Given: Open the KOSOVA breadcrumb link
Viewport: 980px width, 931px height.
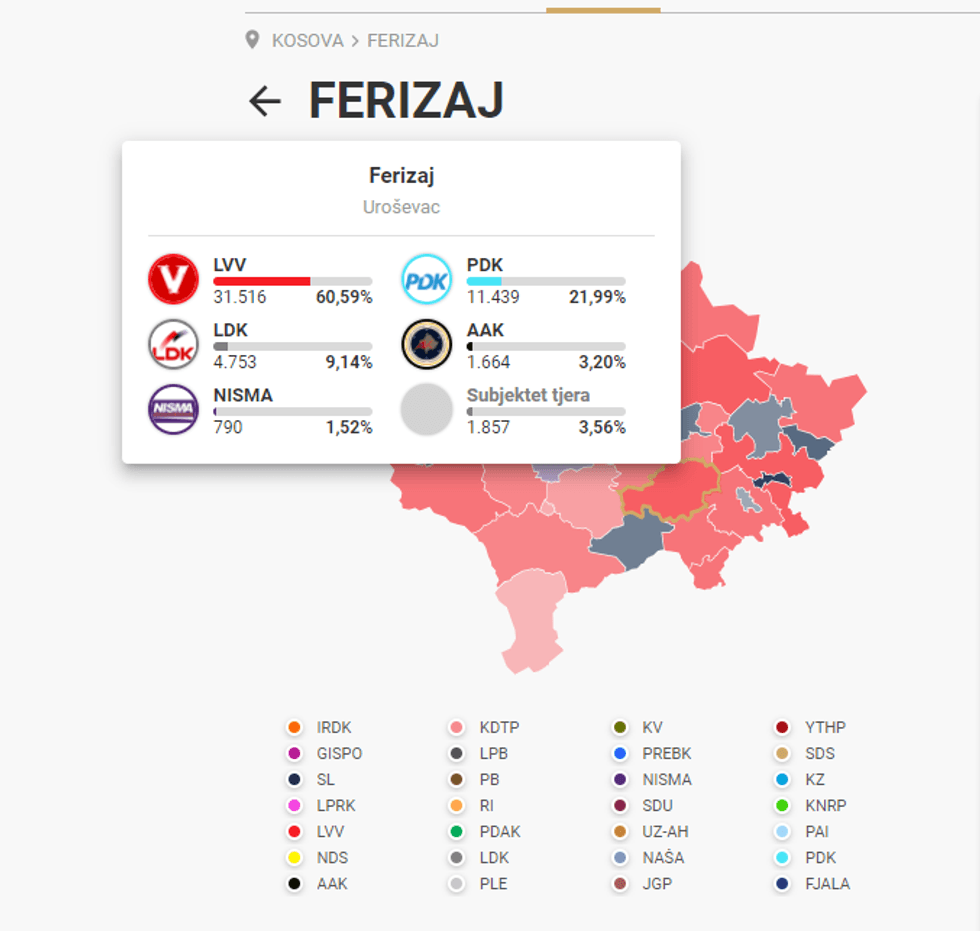Looking at the screenshot, I should (x=307, y=41).
